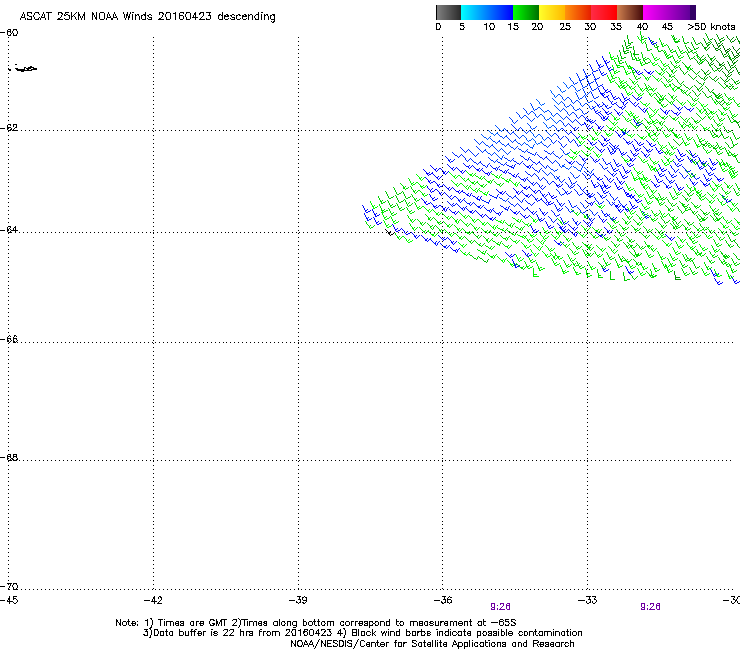The width and height of the screenshot is (740, 650).
Task: Click the legend label '25'
Action: tap(565, 27)
